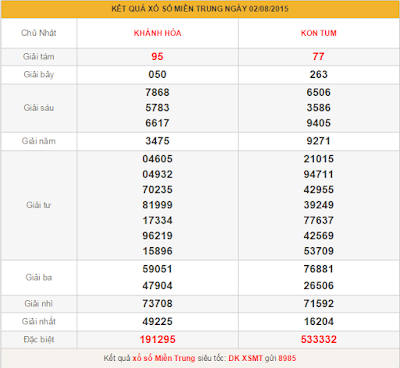
Task: Click the DK XSMT text in footer
Action: pyautogui.click(x=246, y=358)
